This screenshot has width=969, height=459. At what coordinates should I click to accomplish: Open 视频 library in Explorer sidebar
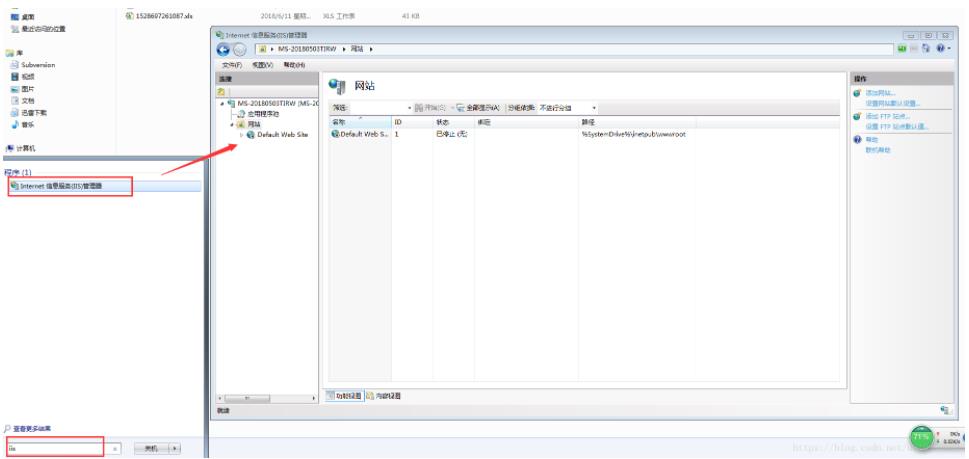click(23, 77)
